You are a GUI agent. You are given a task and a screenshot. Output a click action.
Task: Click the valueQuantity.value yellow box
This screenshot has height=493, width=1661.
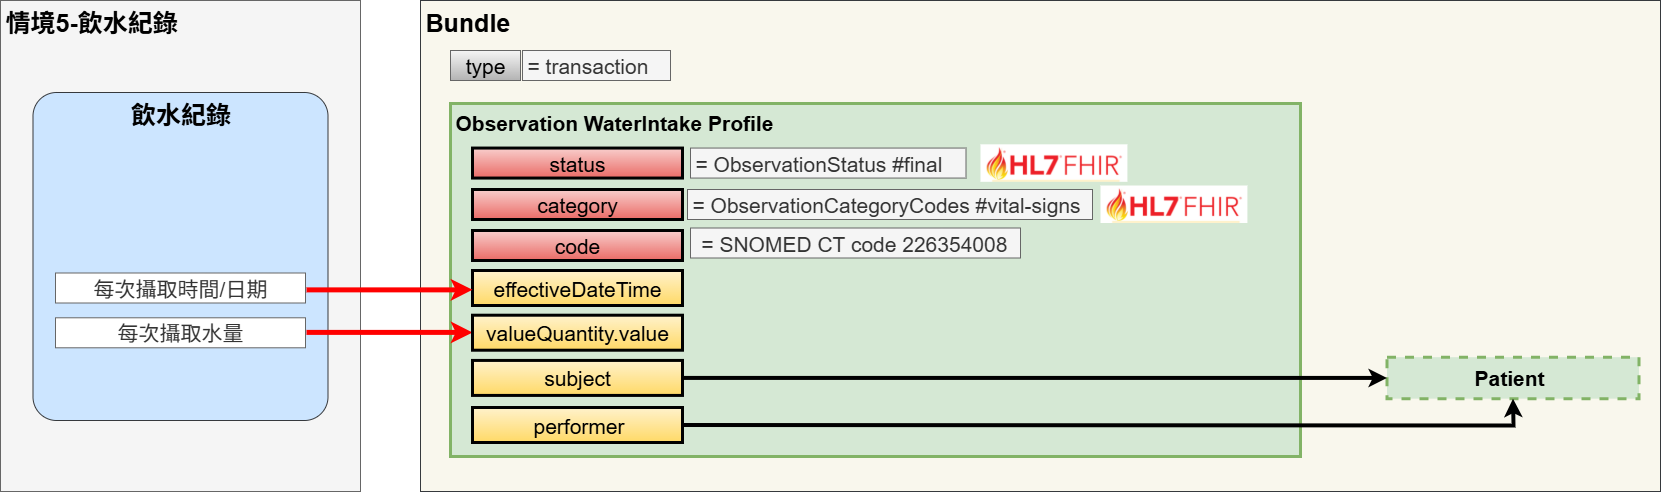[577, 333]
